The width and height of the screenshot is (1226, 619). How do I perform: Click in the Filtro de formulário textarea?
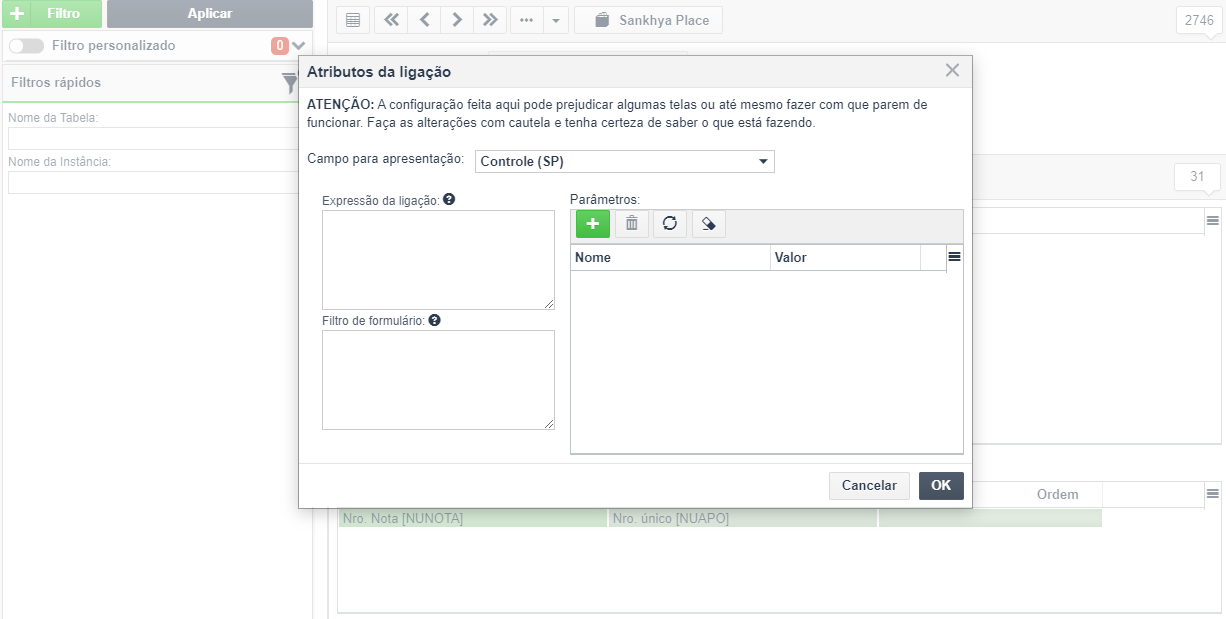point(438,380)
